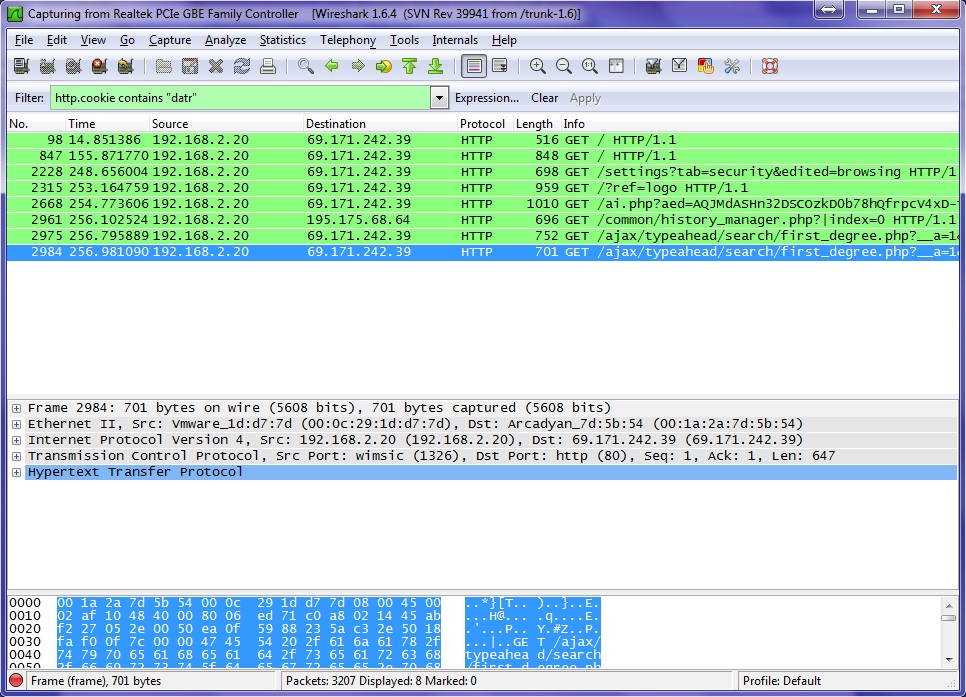Open the coloring rules editor icon
This screenshot has height=697, width=966.
point(705,67)
